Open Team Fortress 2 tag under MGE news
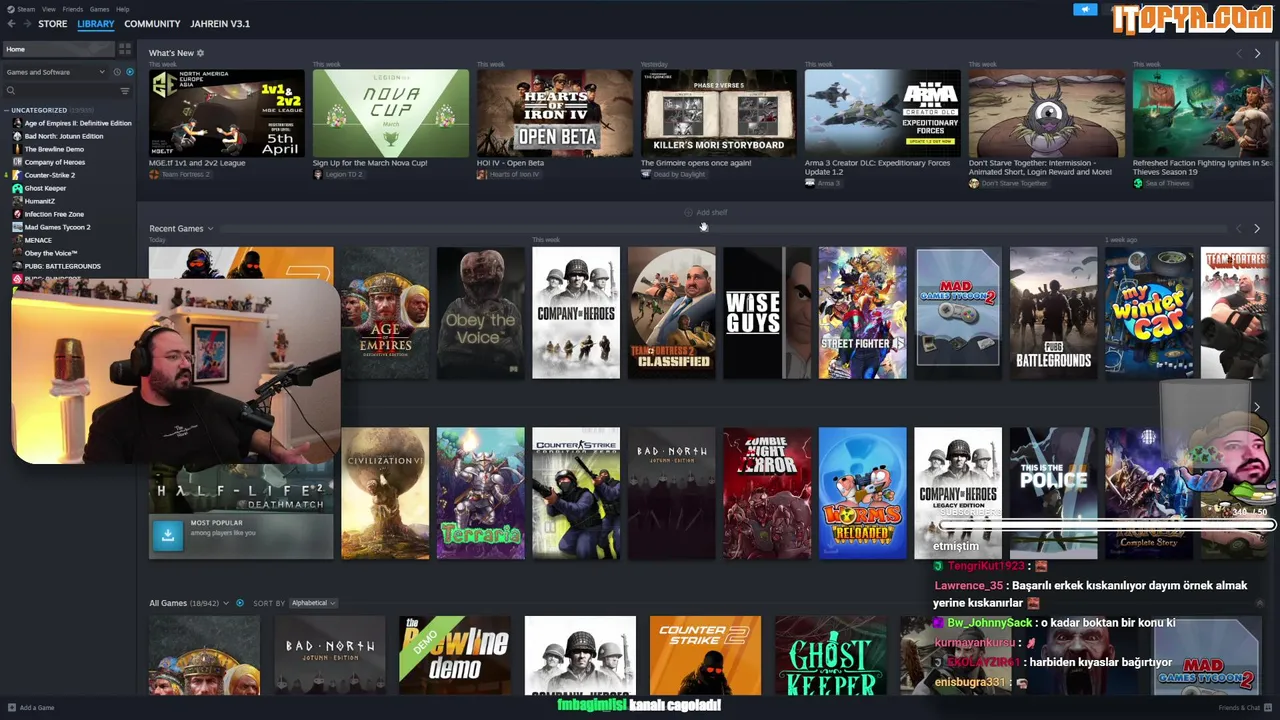 tap(180, 174)
